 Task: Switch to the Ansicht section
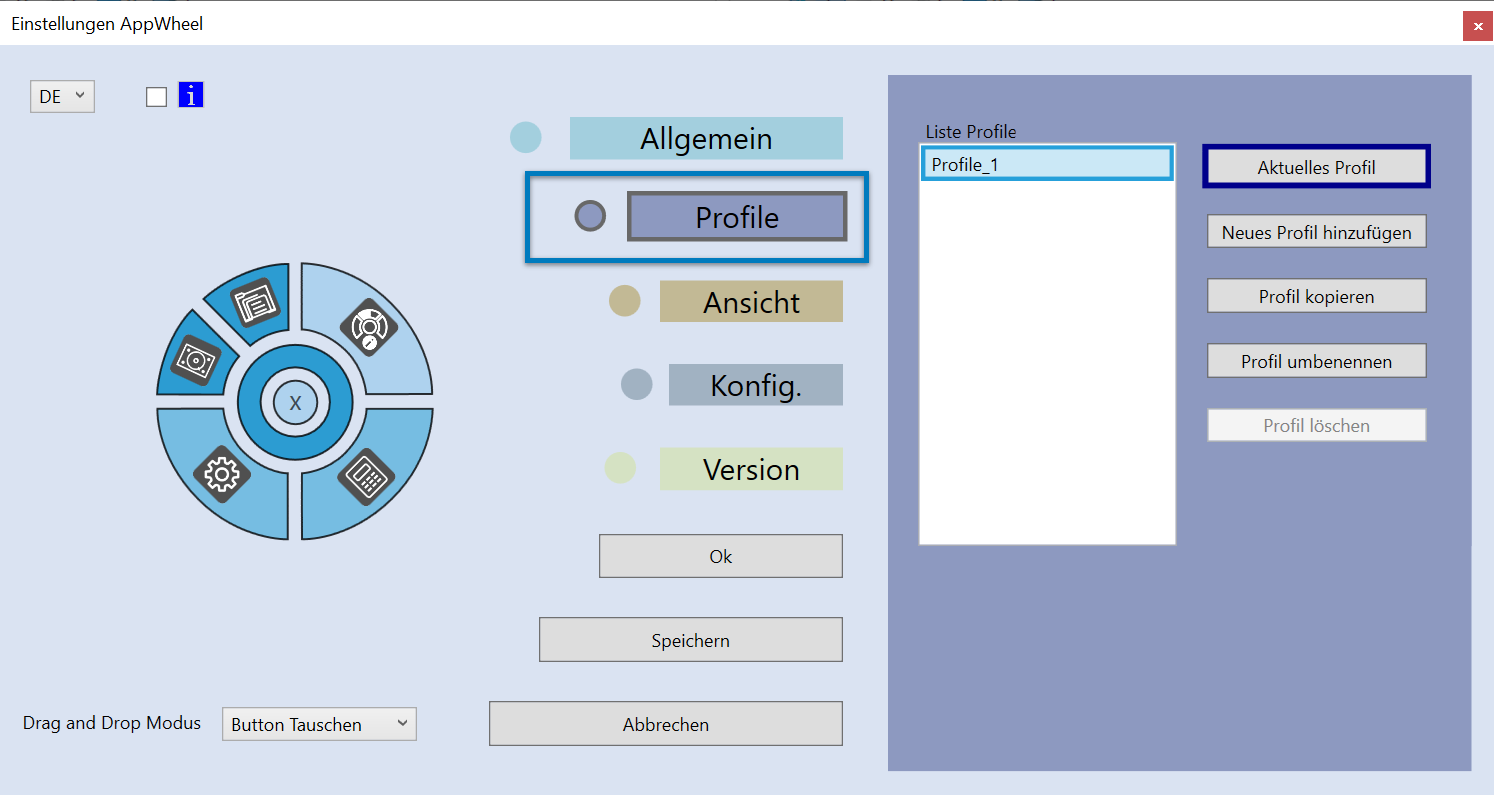(x=751, y=301)
